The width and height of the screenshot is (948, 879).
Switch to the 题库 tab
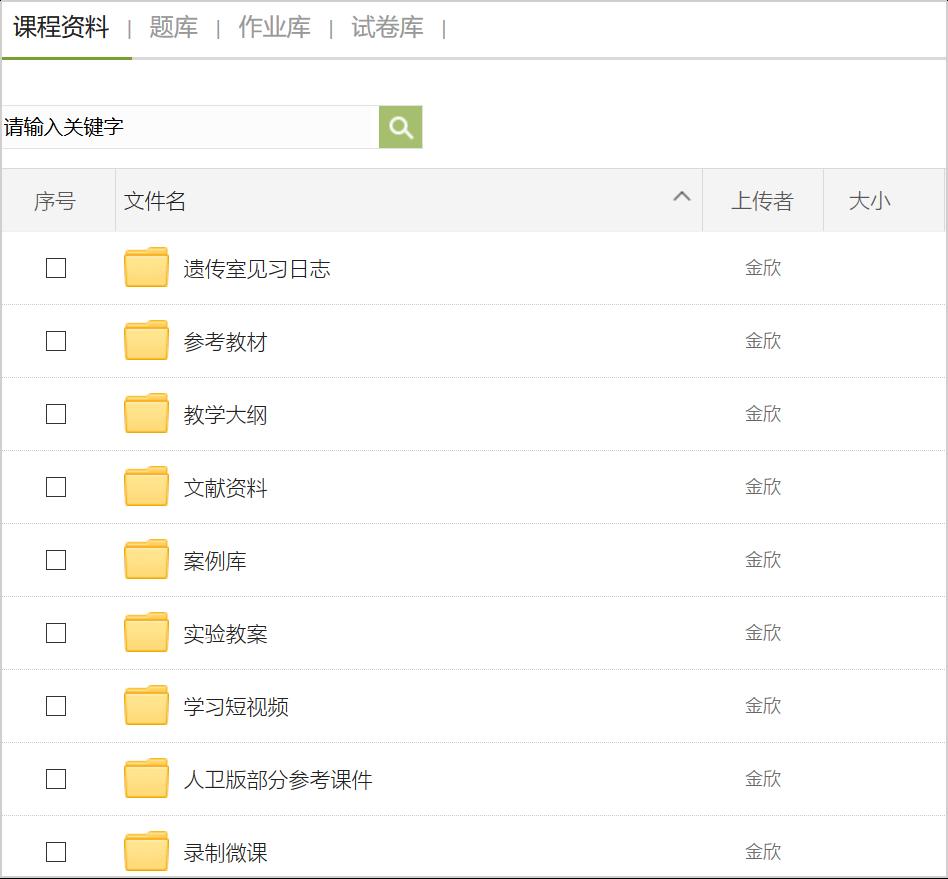click(x=174, y=28)
